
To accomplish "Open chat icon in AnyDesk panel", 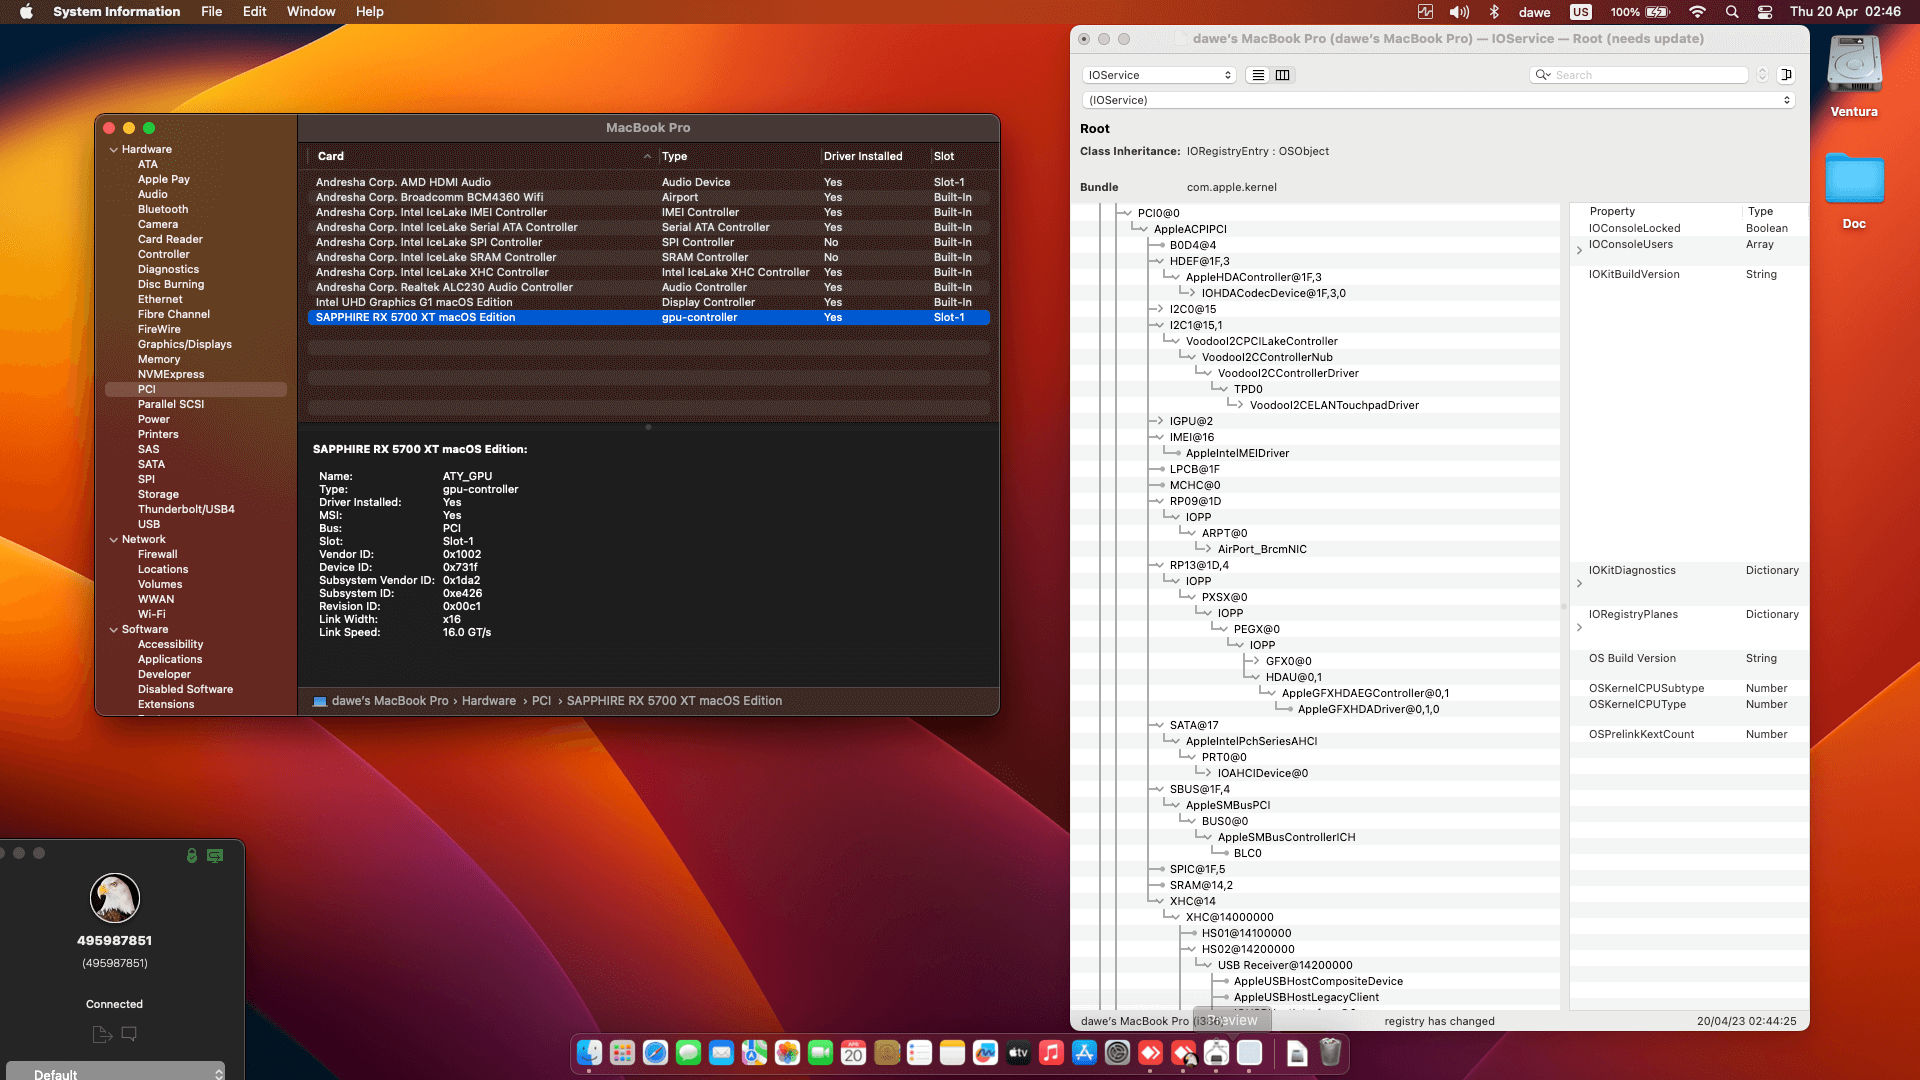I will [x=129, y=1034].
